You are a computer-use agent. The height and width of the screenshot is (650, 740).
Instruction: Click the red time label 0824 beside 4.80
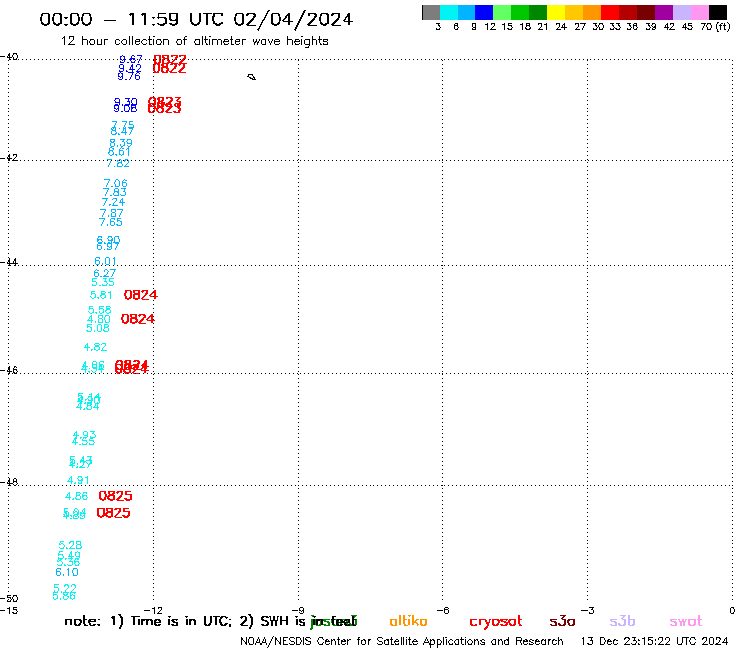point(138,319)
